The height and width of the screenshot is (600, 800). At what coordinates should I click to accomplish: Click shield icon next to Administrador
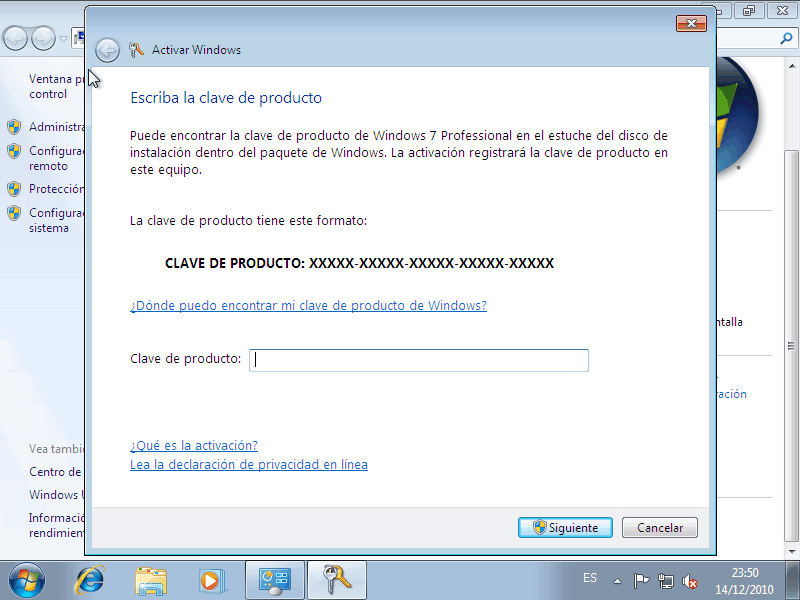click(x=14, y=127)
